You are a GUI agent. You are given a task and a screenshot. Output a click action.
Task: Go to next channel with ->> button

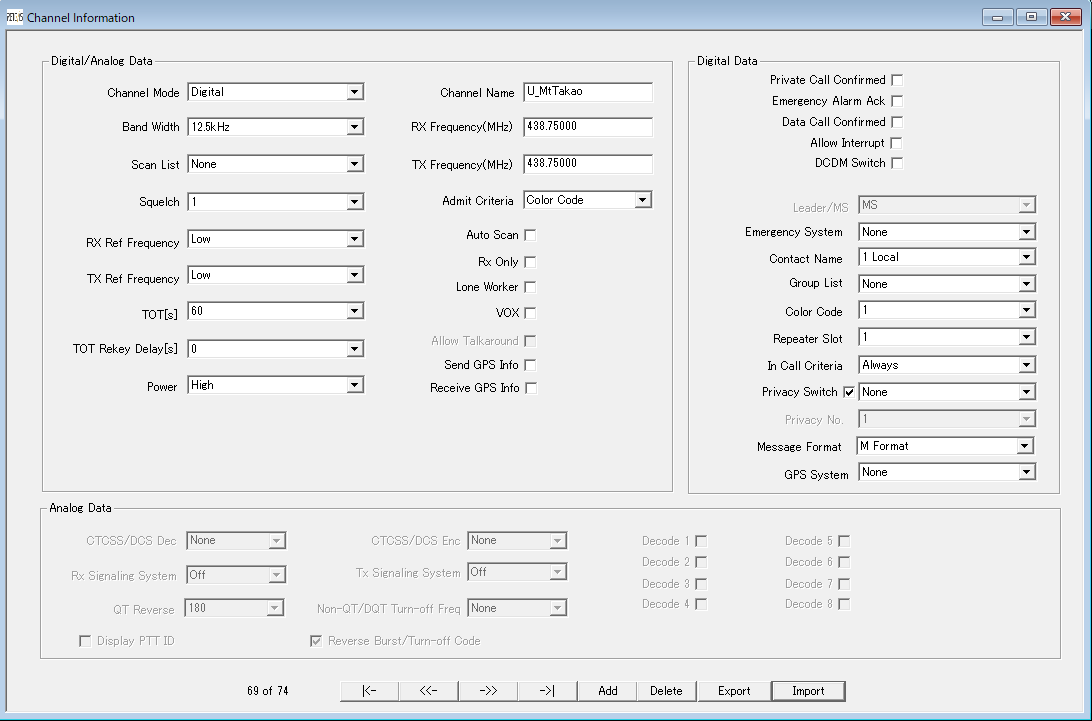pyautogui.click(x=488, y=691)
